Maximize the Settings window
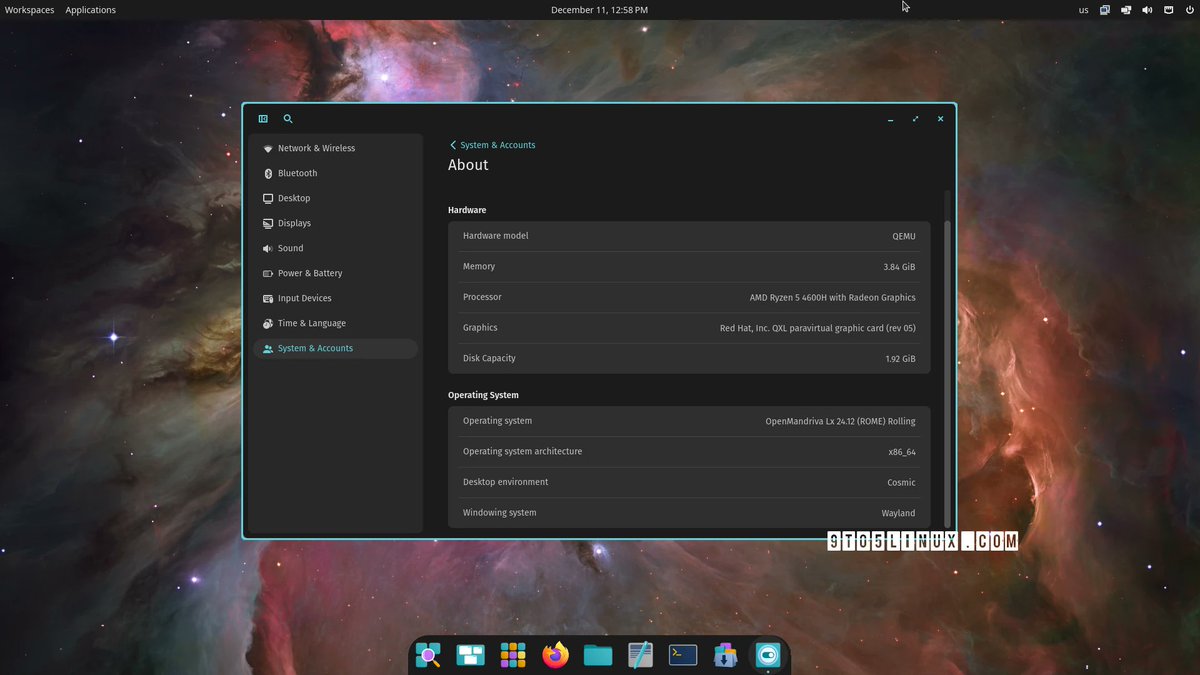Viewport: 1200px width, 675px height. click(915, 119)
